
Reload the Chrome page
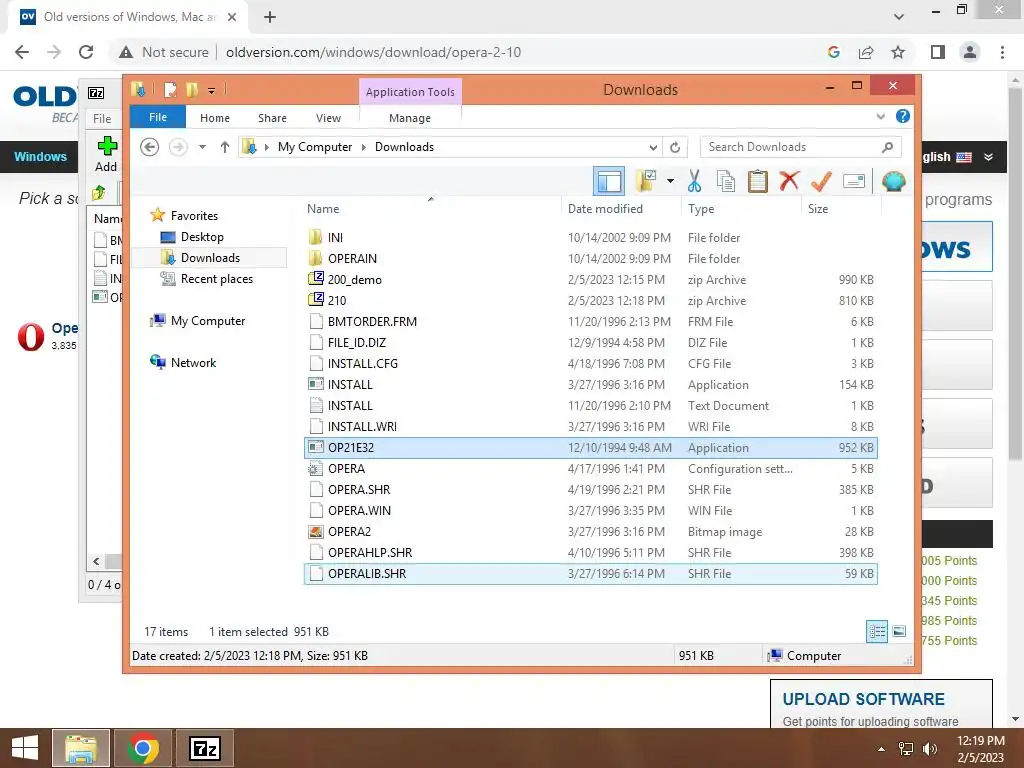click(86, 52)
